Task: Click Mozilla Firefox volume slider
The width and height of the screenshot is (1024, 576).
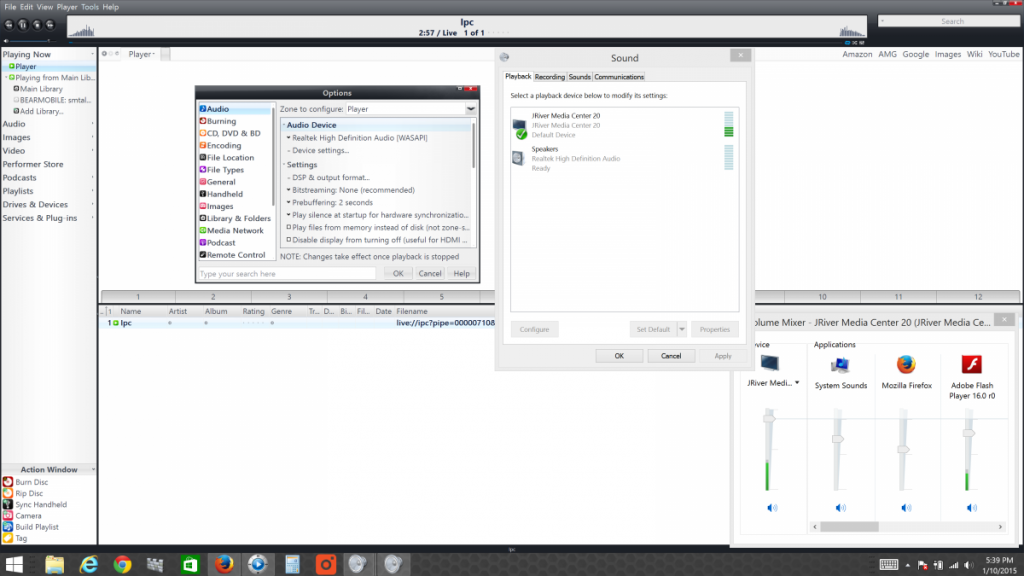Action: (x=903, y=449)
